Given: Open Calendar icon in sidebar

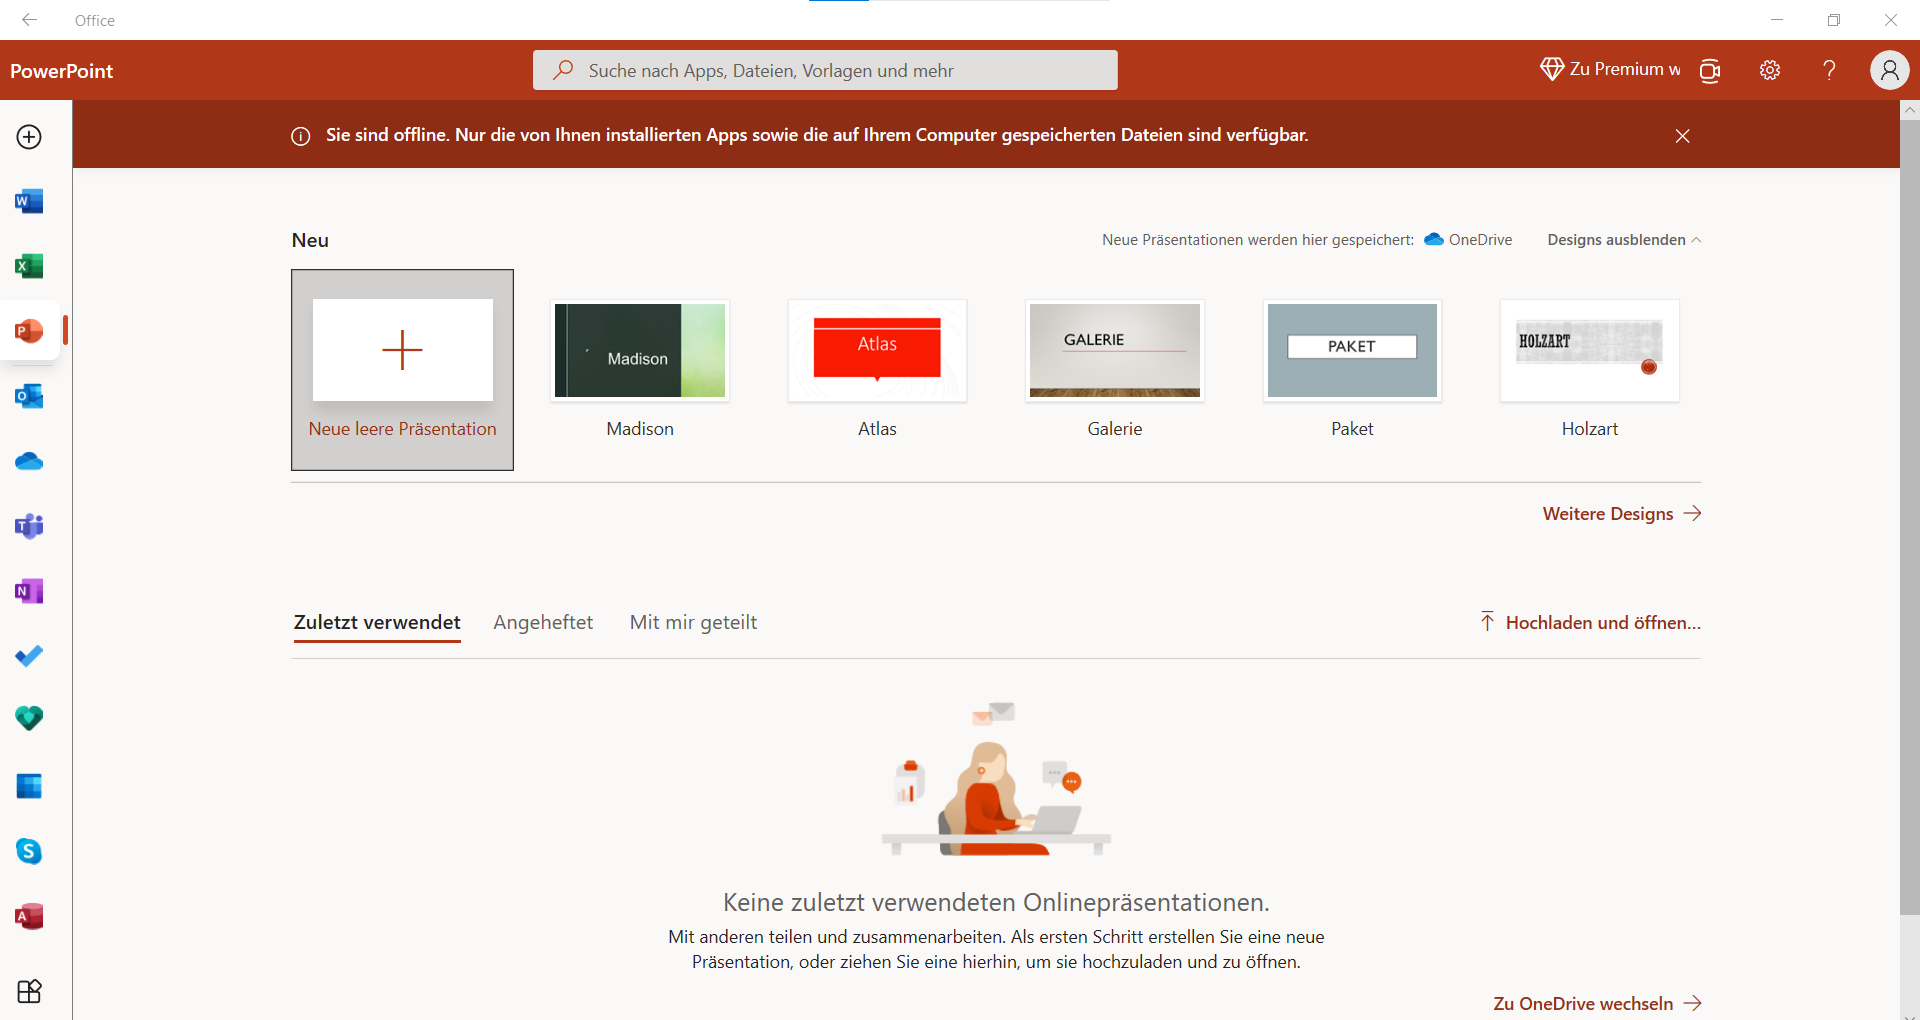Looking at the screenshot, I should click(29, 786).
